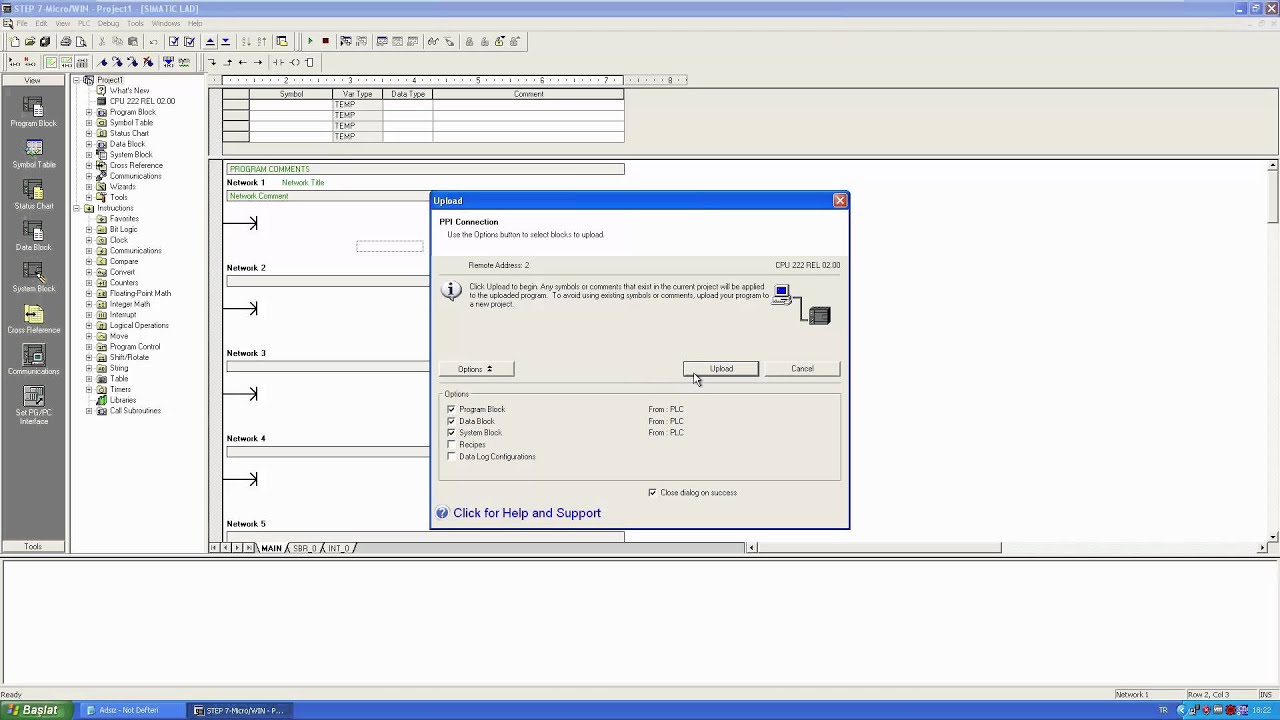
Task: Click the Başlat start button
Action: [x=35, y=710]
